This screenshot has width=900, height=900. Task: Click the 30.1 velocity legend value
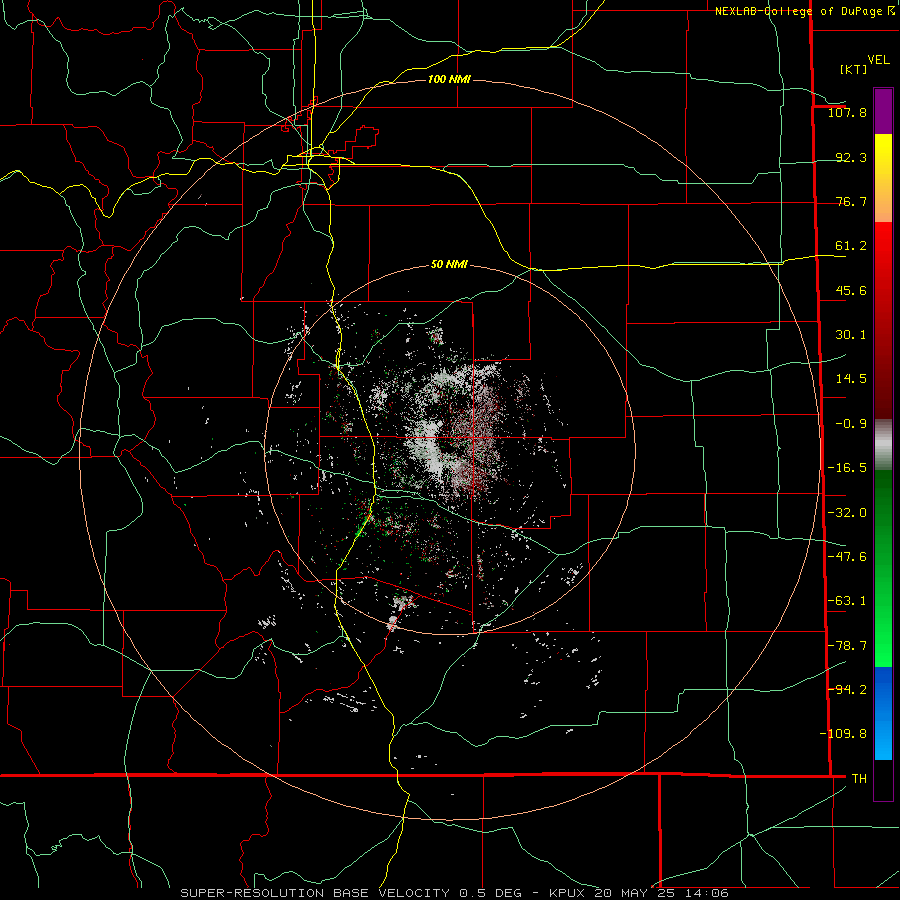[851, 335]
